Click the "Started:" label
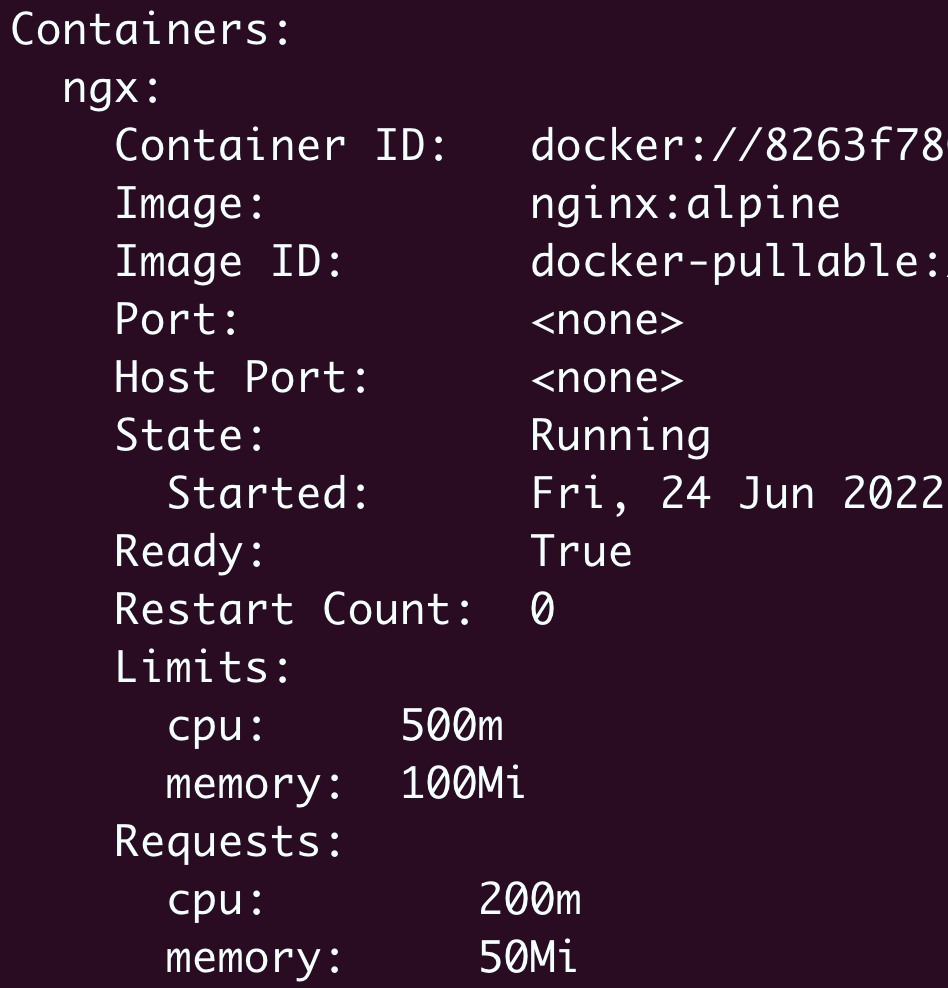 (267, 494)
